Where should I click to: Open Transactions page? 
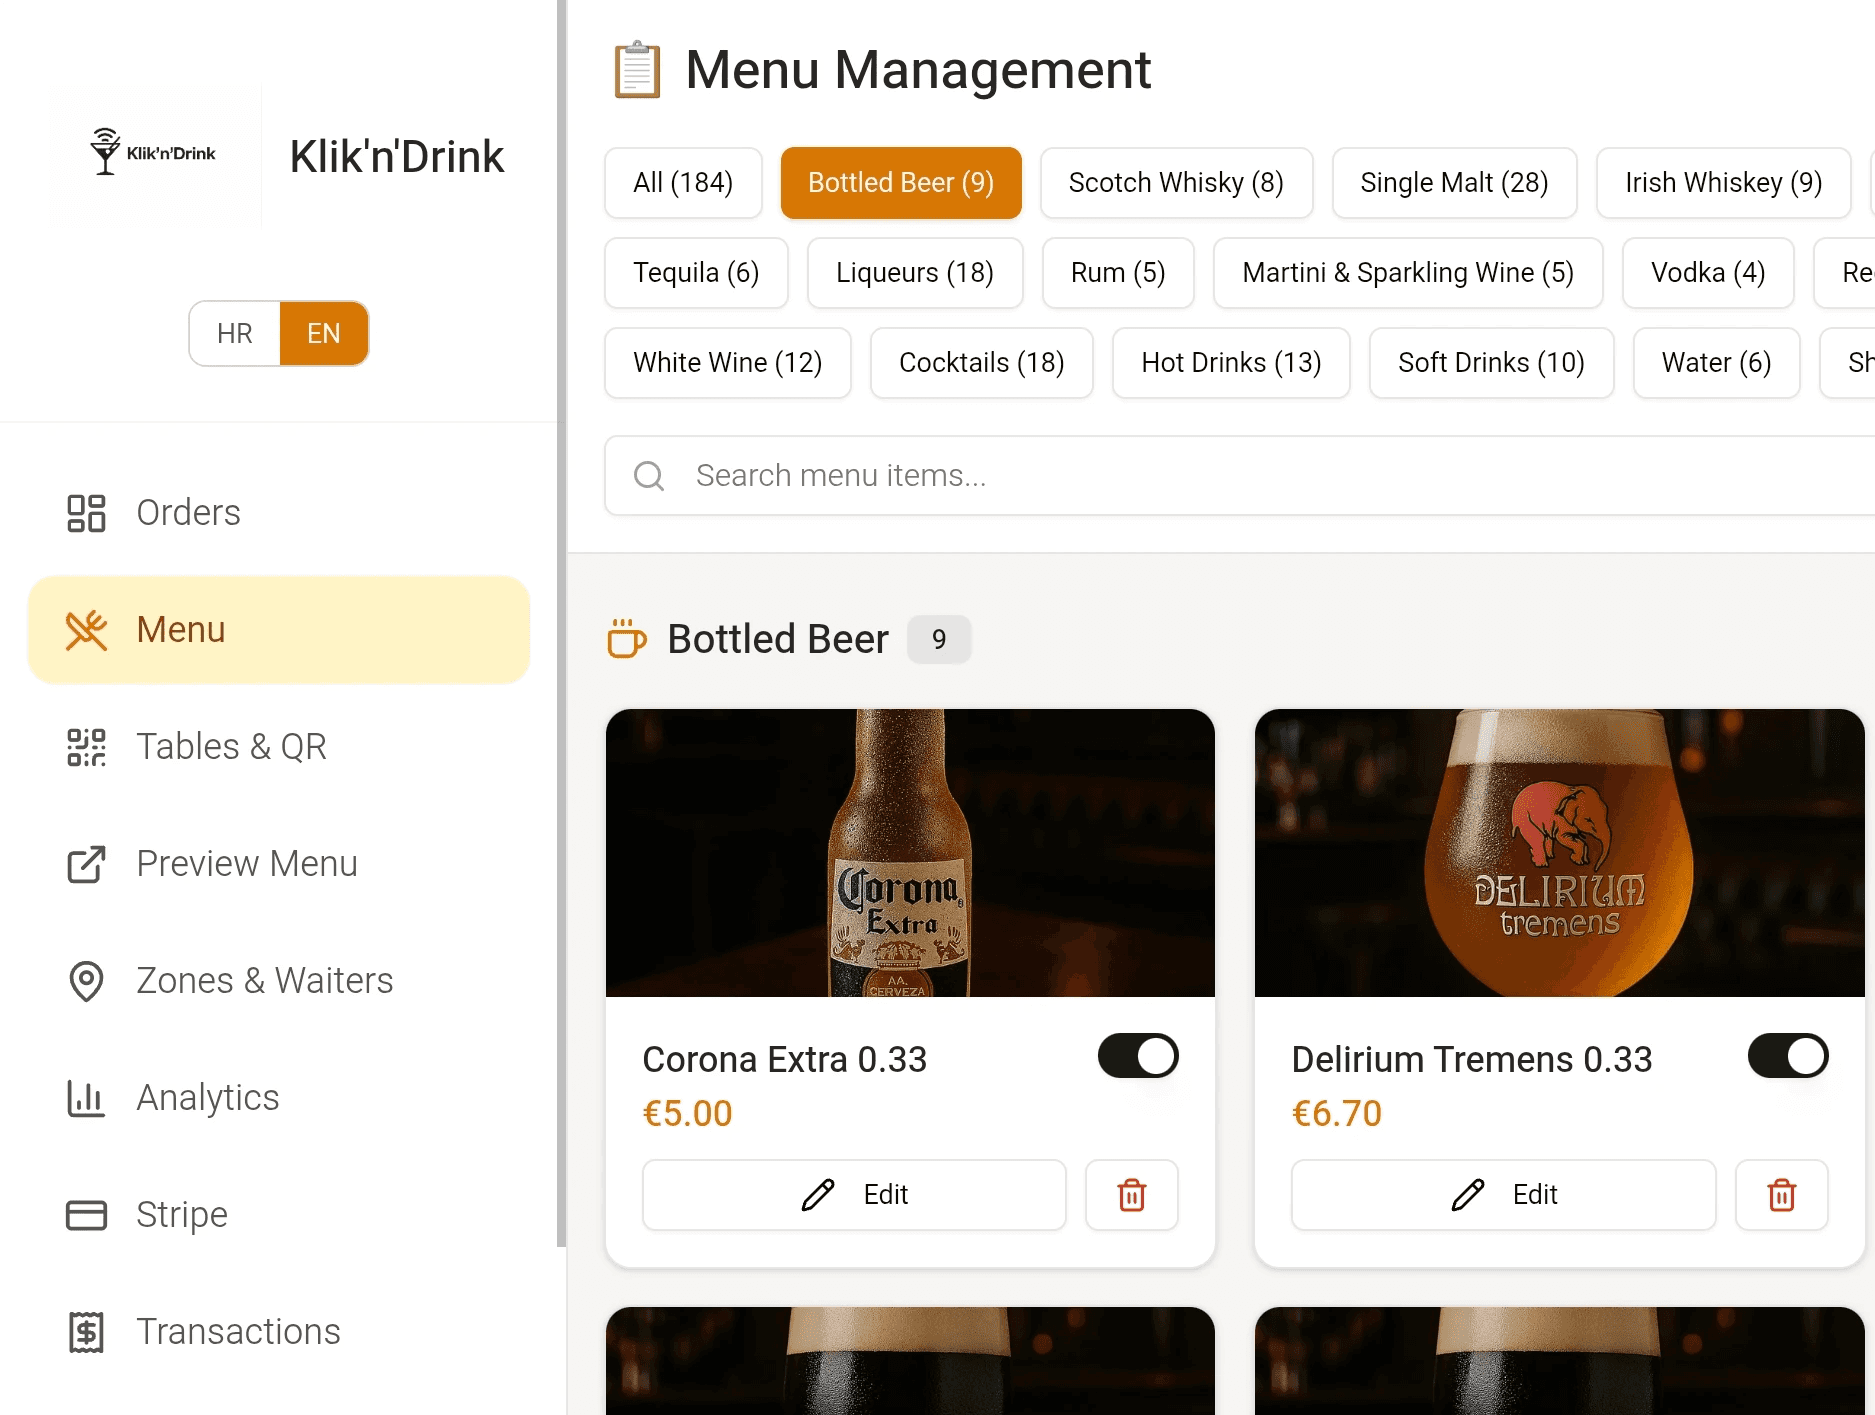click(279, 1332)
